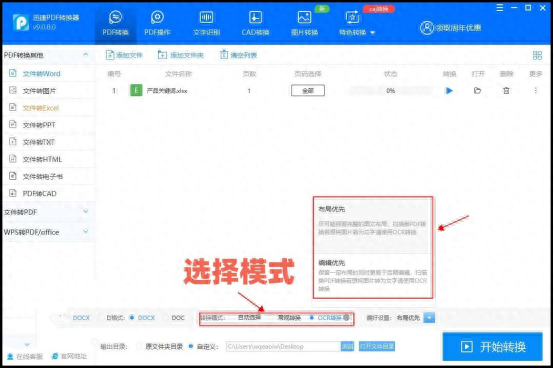Choose the 布局优先 option in the popup
554x368 pixels.
tap(373, 225)
